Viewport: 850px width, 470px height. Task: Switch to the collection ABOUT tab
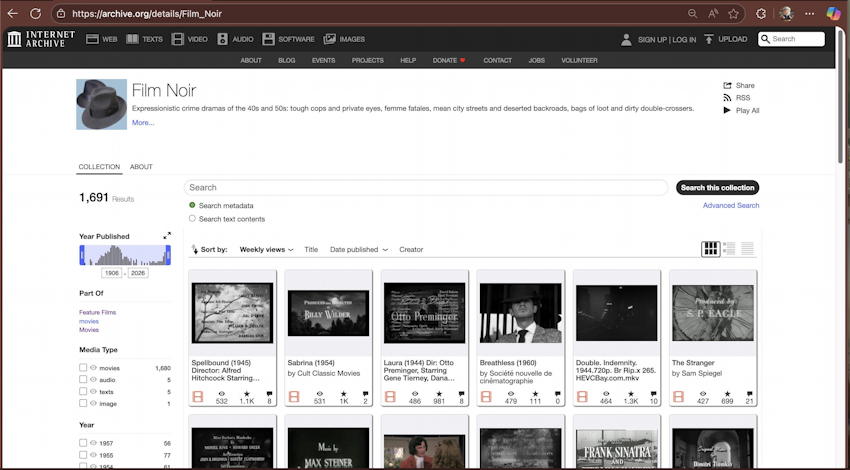[141, 167]
